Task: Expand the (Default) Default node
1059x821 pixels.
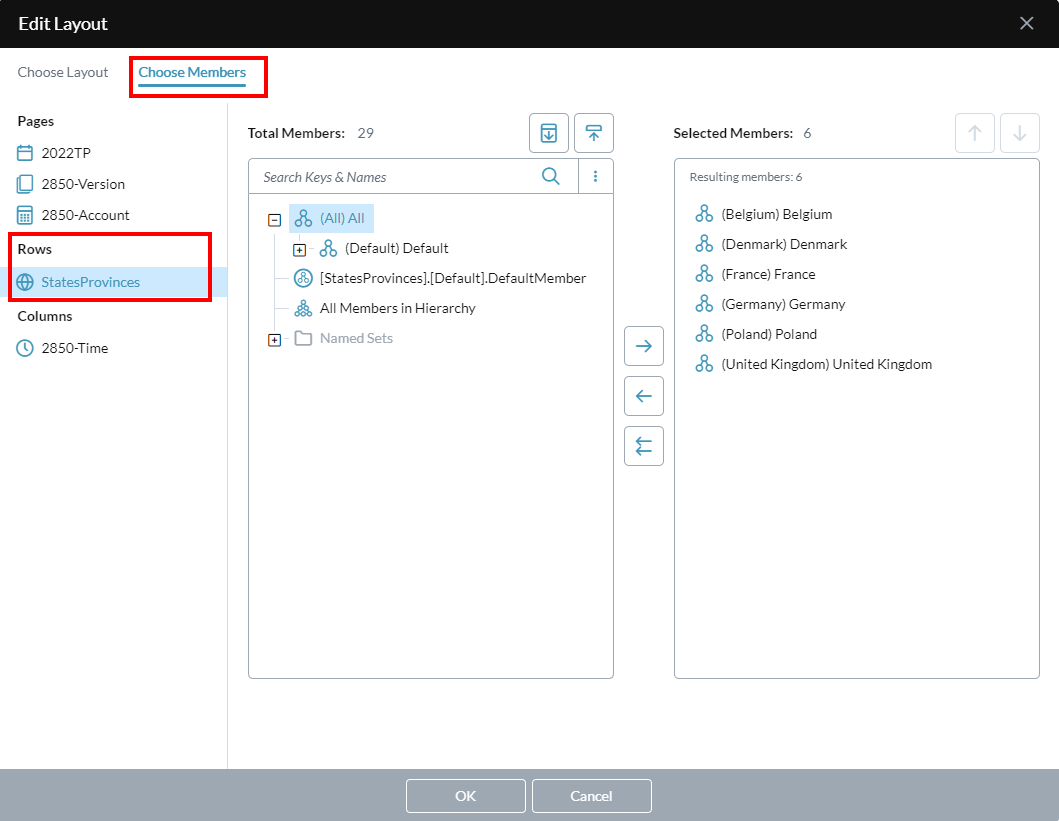Action: 299,250
